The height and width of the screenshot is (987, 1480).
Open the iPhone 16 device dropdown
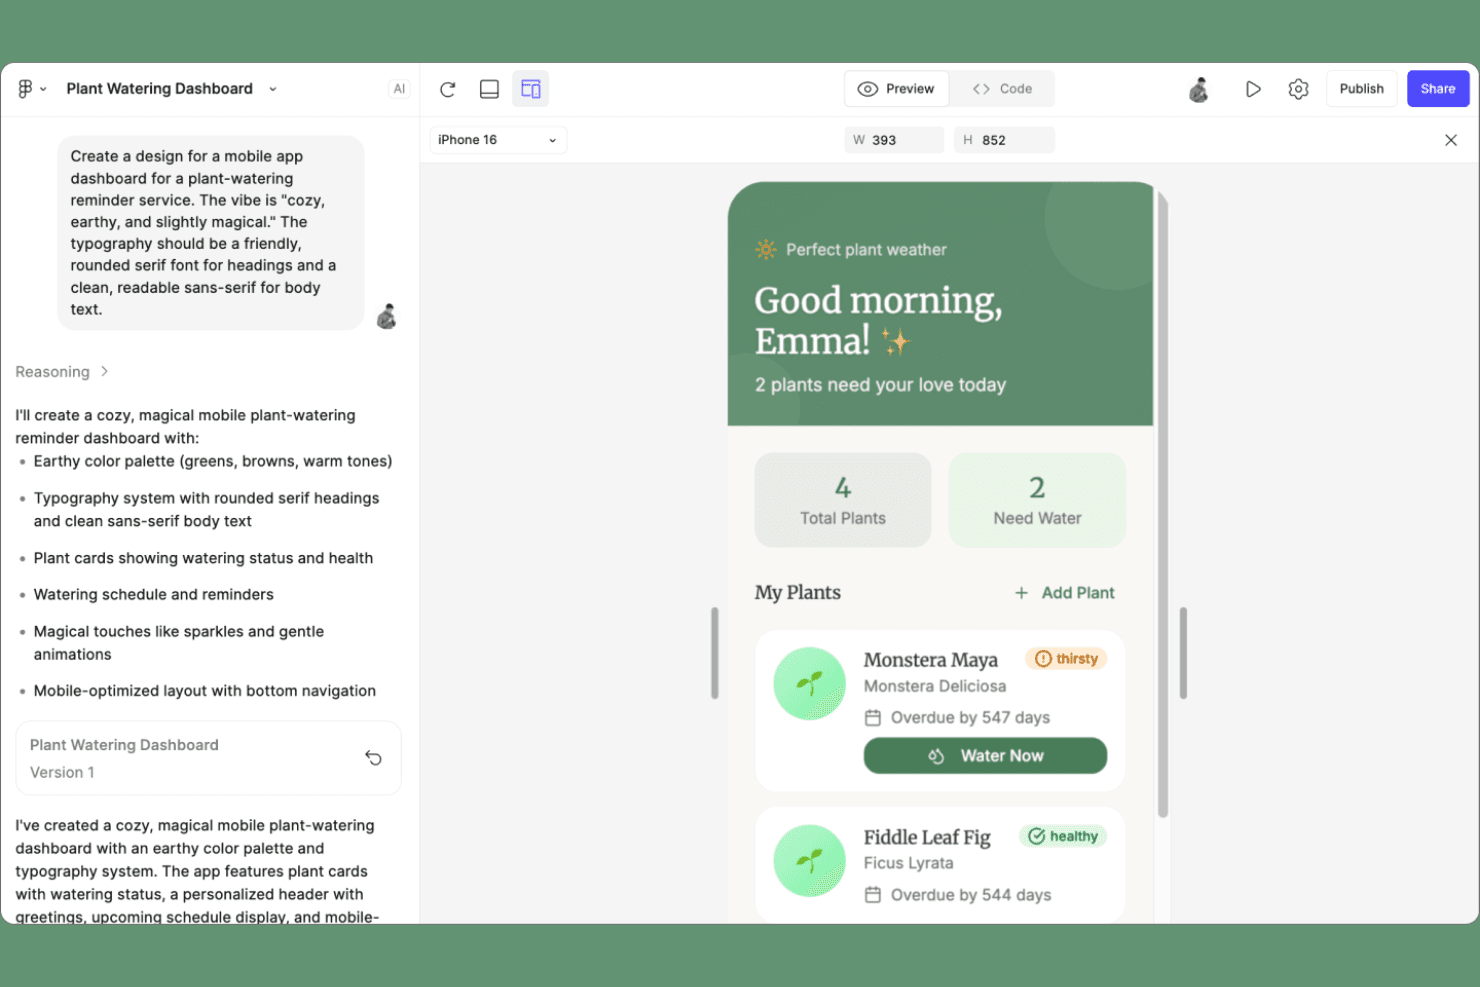498,140
